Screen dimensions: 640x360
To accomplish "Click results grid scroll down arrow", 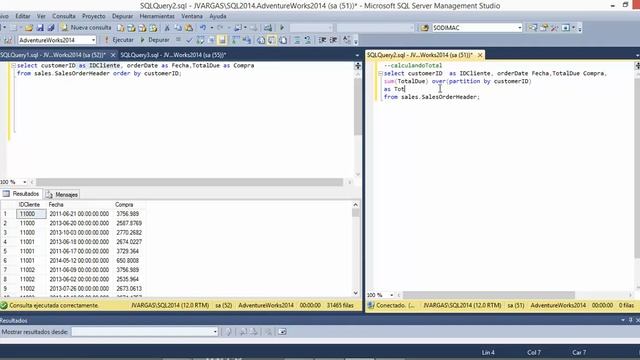I will point(356,293).
